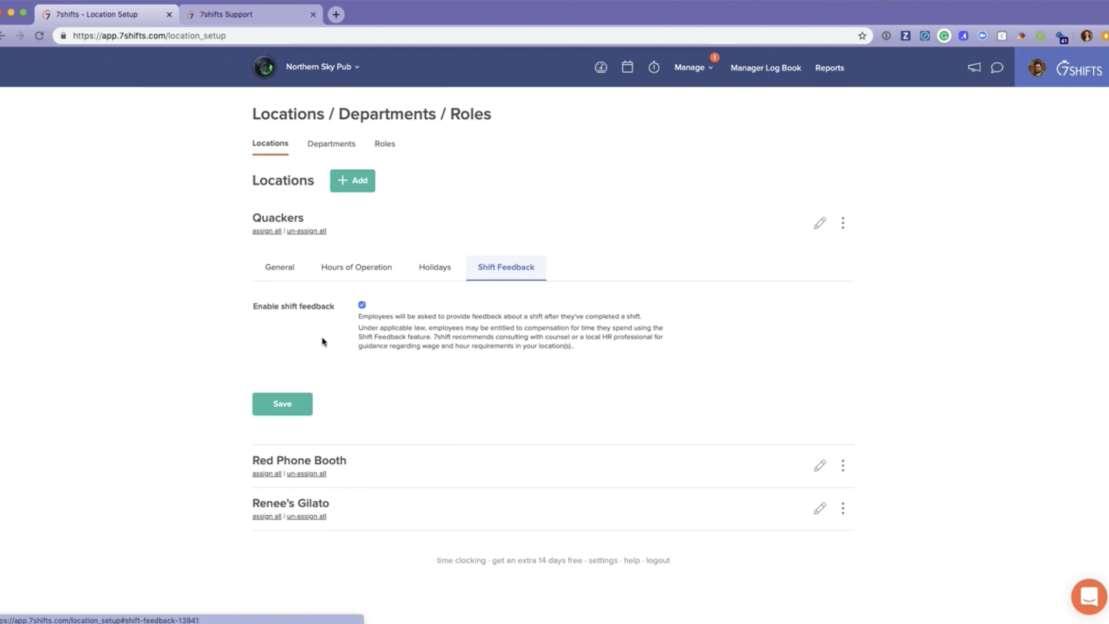The image size is (1109, 624).
Task: Open the dashboard gauge icon in navbar
Action: click(601, 68)
